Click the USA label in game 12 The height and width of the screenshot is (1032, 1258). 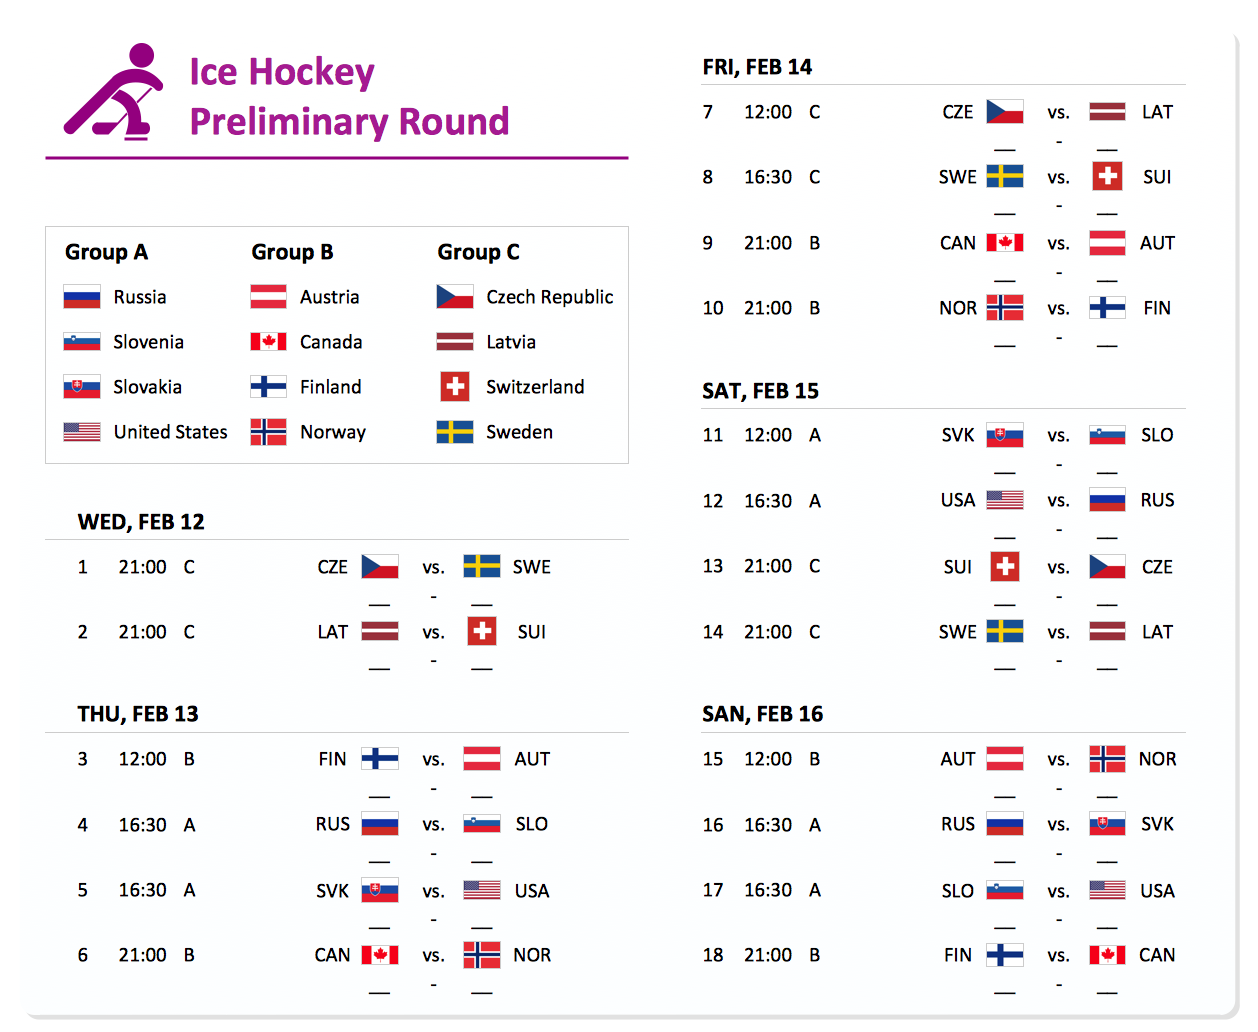(x=957, y=500)
